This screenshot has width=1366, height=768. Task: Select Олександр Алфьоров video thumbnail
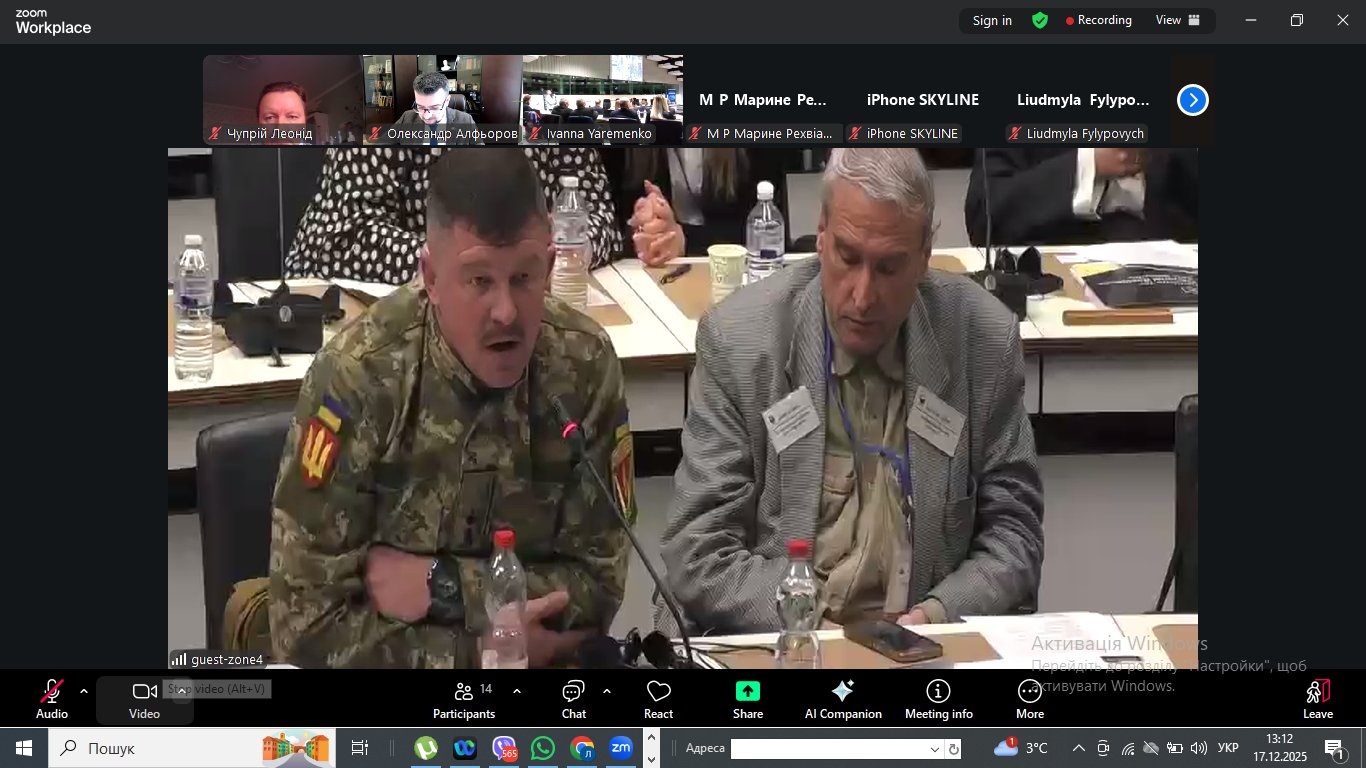click(x=442, y=100)
